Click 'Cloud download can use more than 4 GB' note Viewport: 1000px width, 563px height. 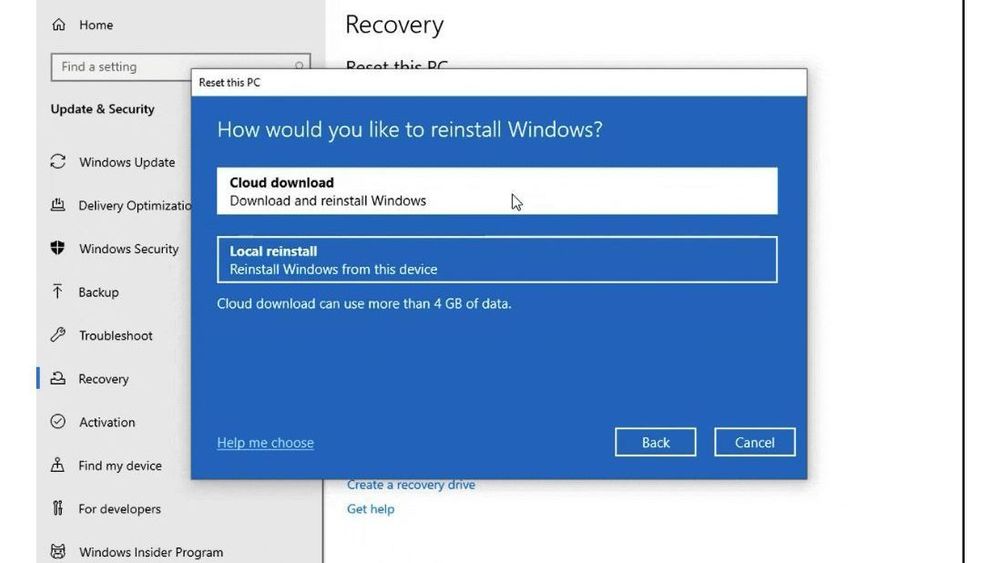pos(364,303)
